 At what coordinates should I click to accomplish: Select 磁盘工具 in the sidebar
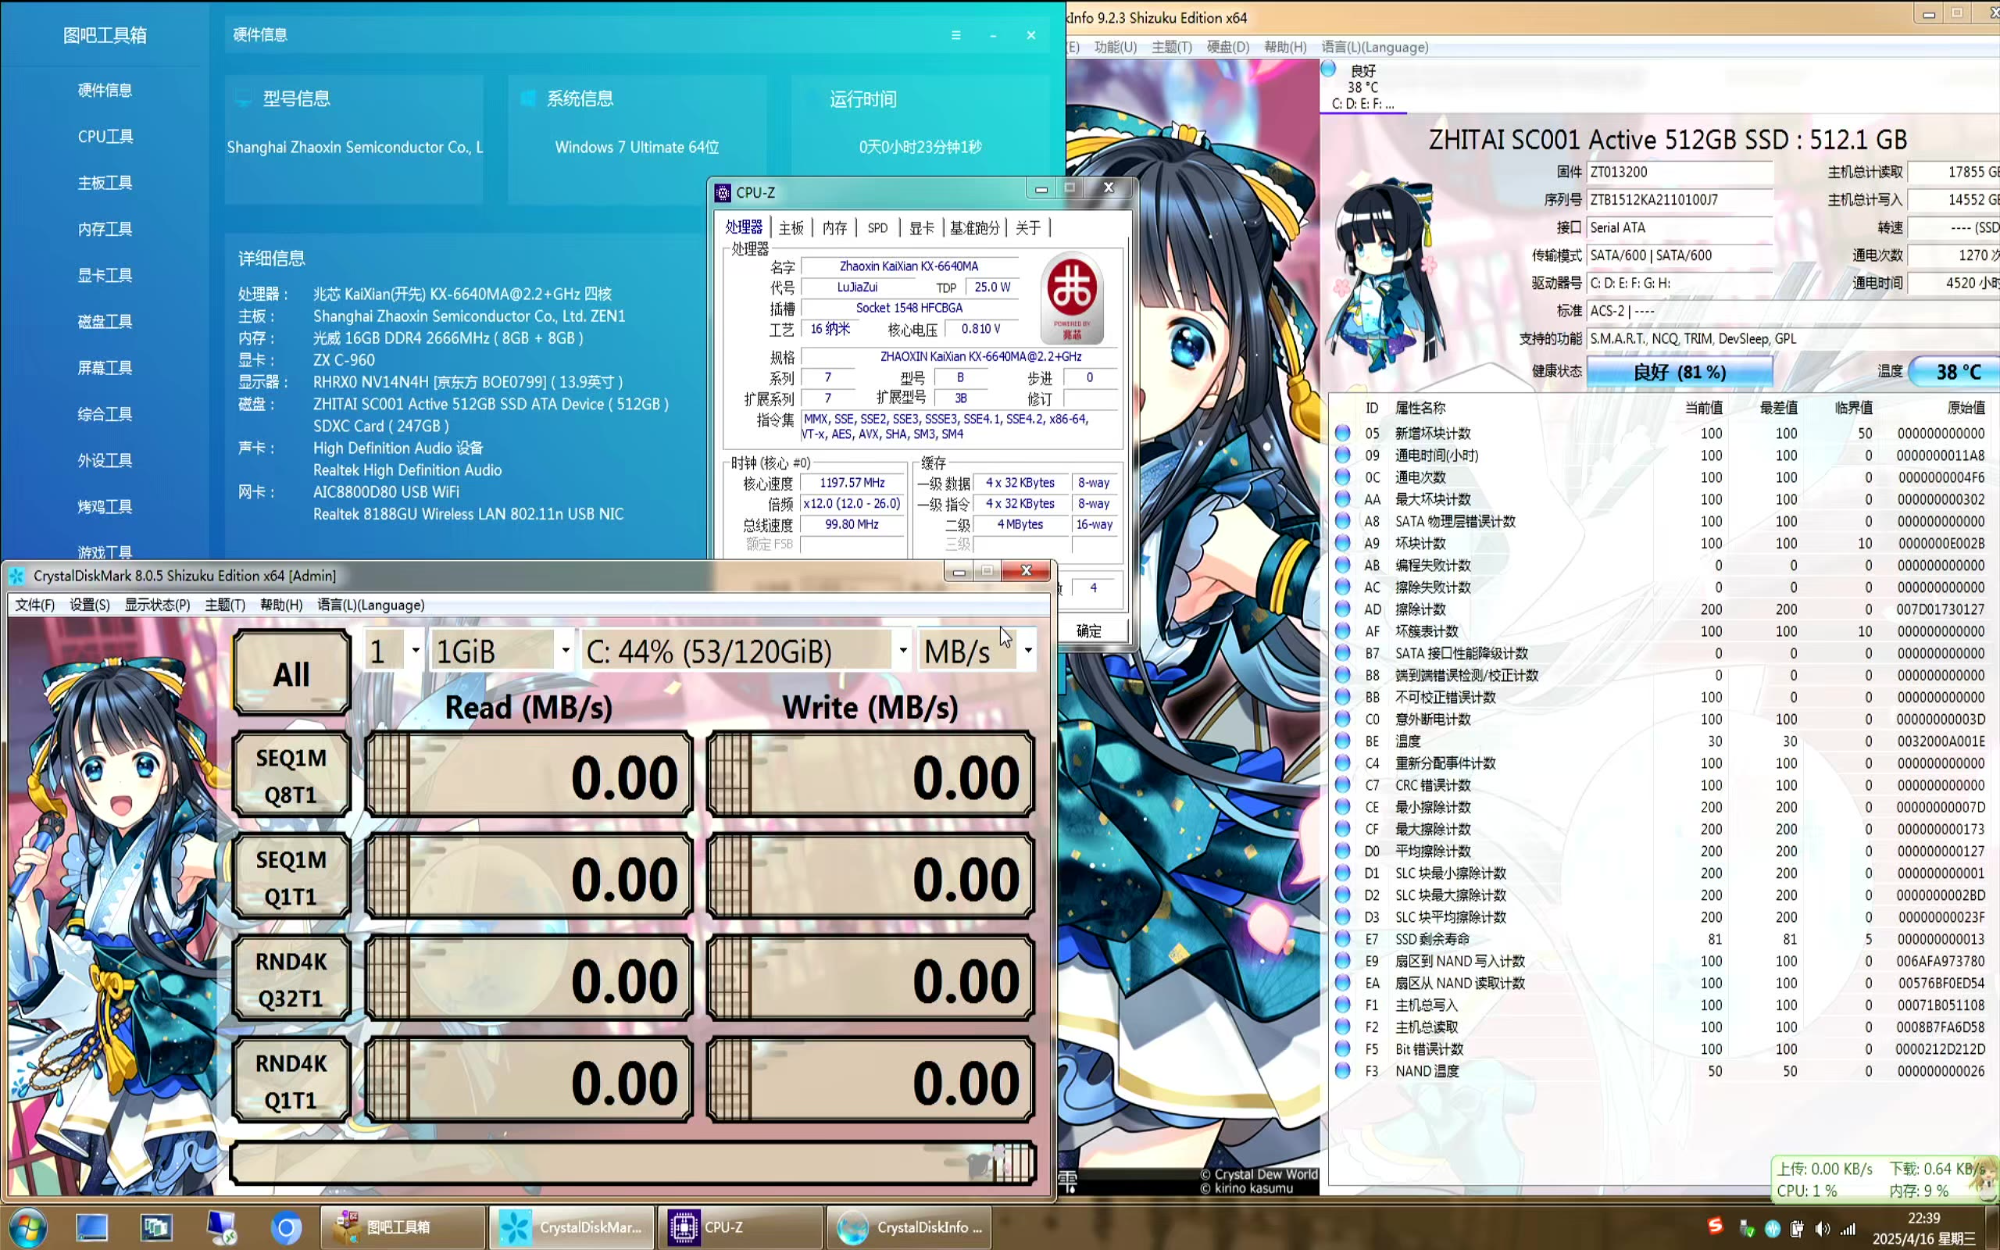coord(105,321)
